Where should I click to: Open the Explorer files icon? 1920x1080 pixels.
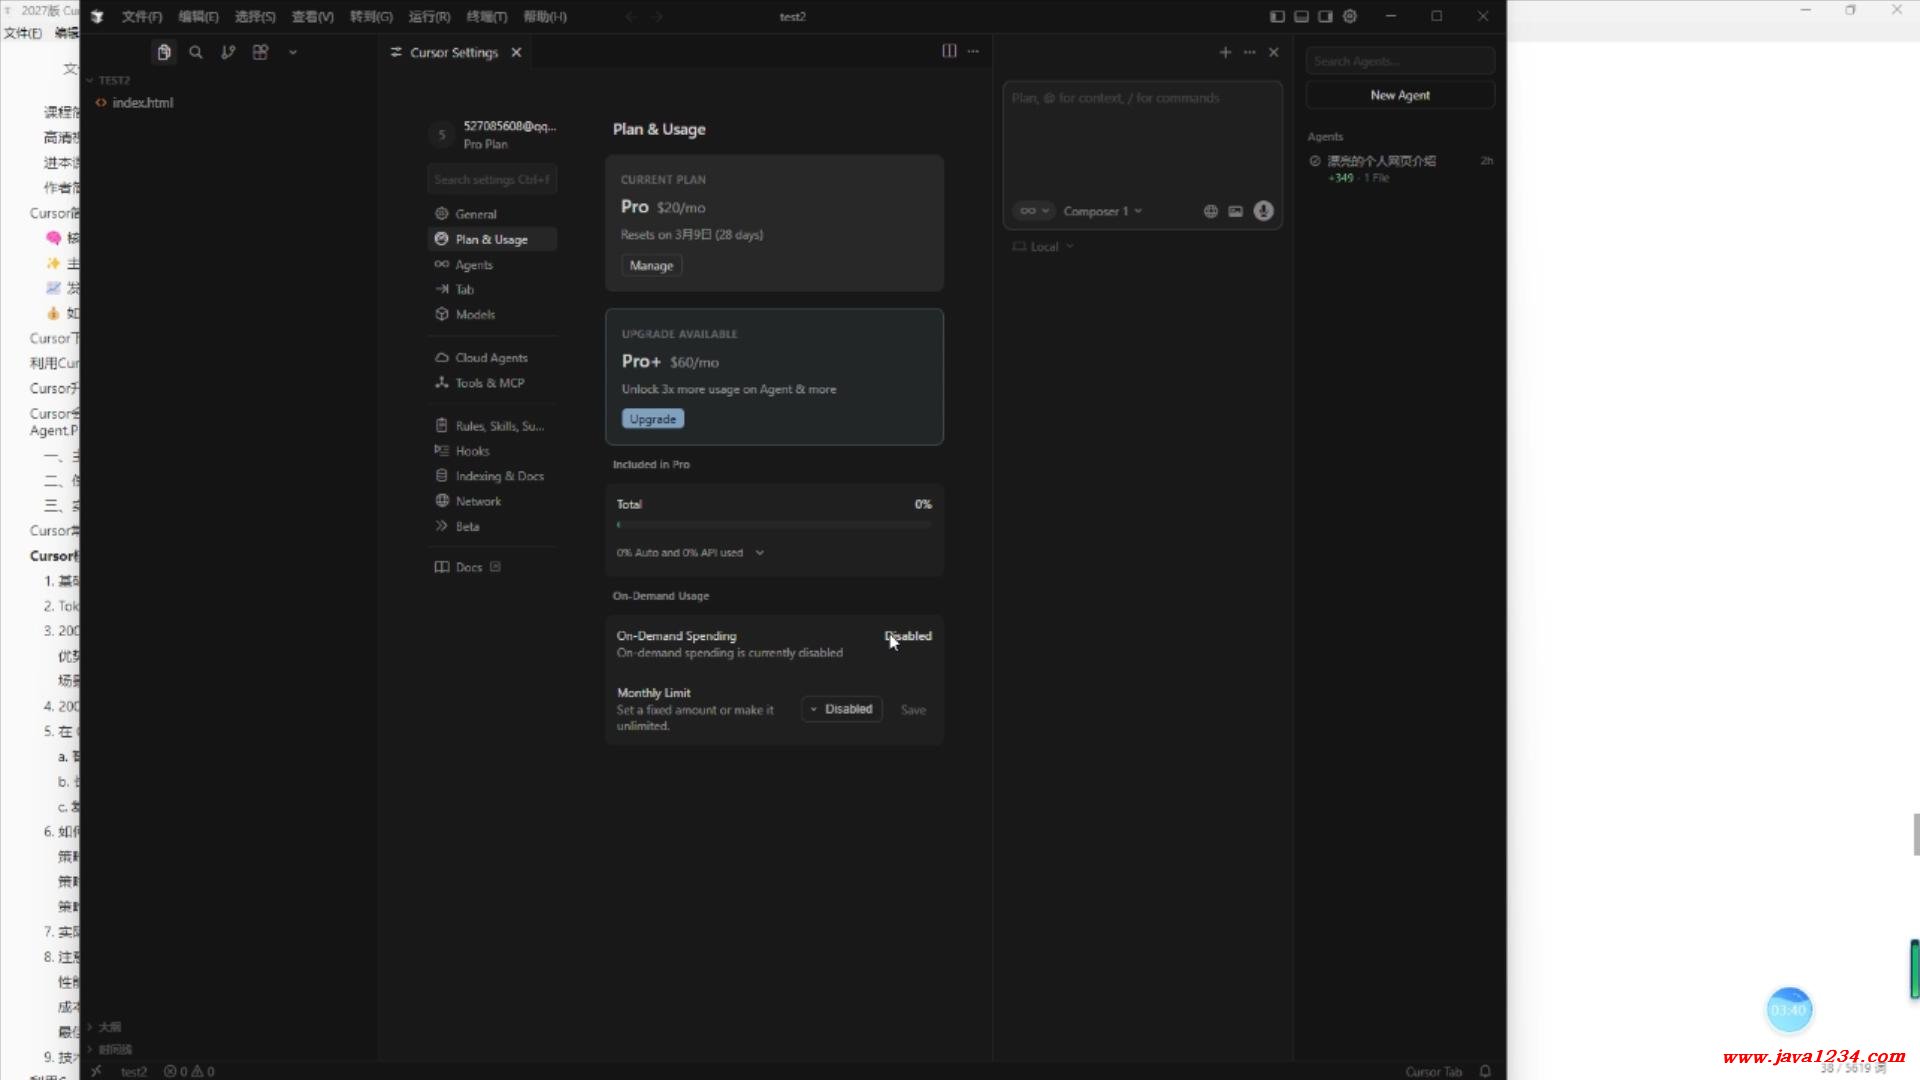pos(164,52)
